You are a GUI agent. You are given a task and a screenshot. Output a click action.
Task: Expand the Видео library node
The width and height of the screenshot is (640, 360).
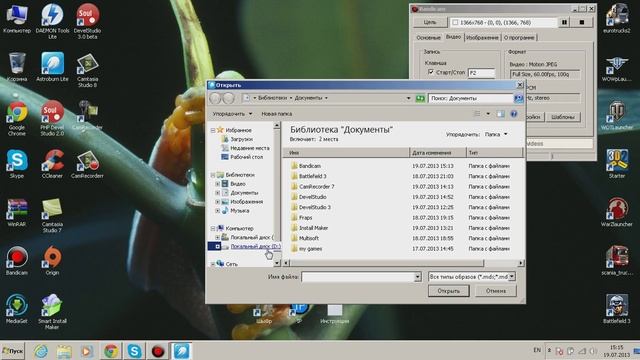(x=218, y=184)
